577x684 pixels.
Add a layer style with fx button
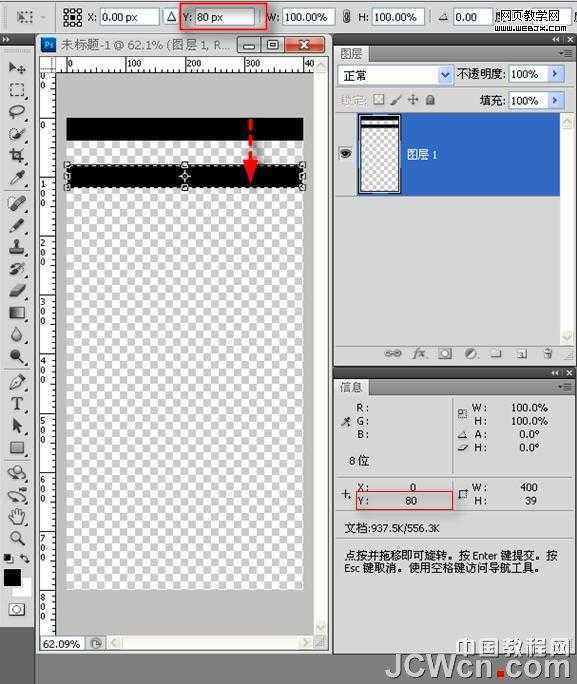419,353
